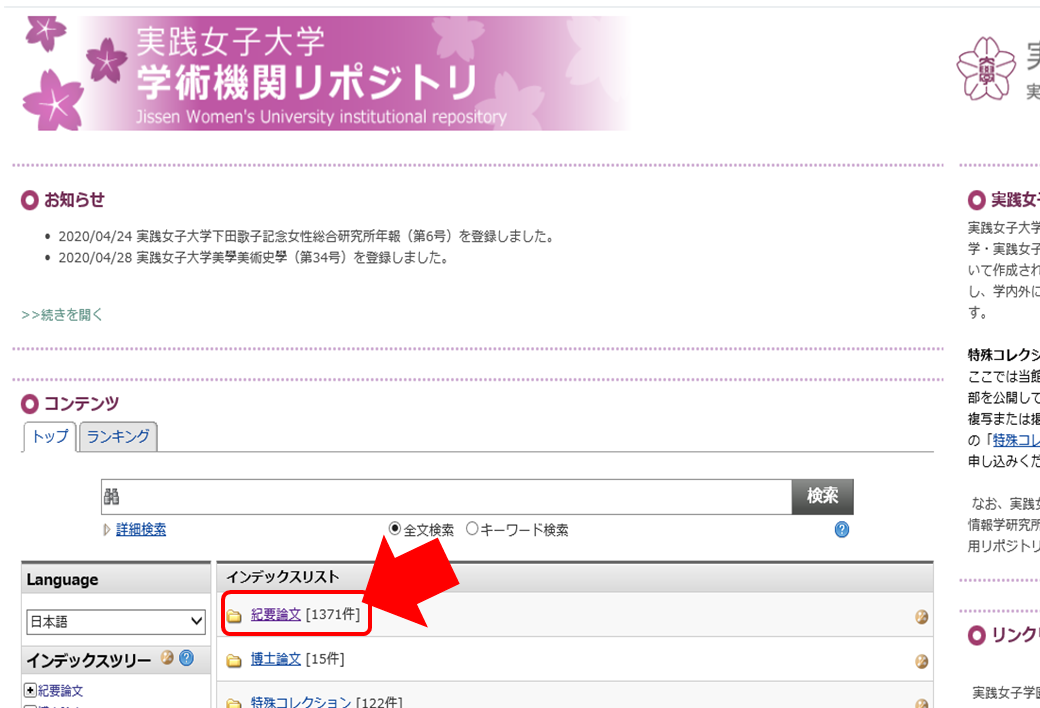Expand the 詳細検索 disclosure triangle

(107, 530)
